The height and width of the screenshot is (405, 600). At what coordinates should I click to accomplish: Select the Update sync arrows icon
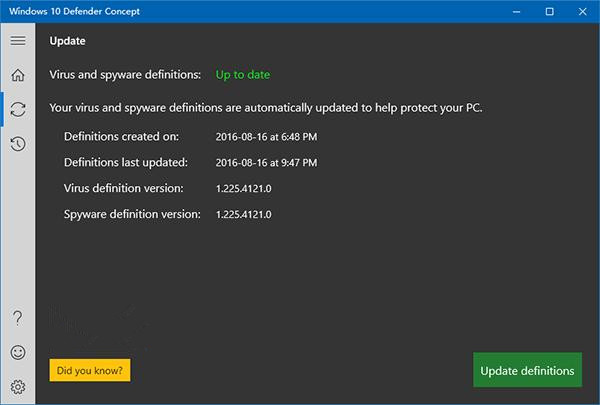[x=18, y=109]
